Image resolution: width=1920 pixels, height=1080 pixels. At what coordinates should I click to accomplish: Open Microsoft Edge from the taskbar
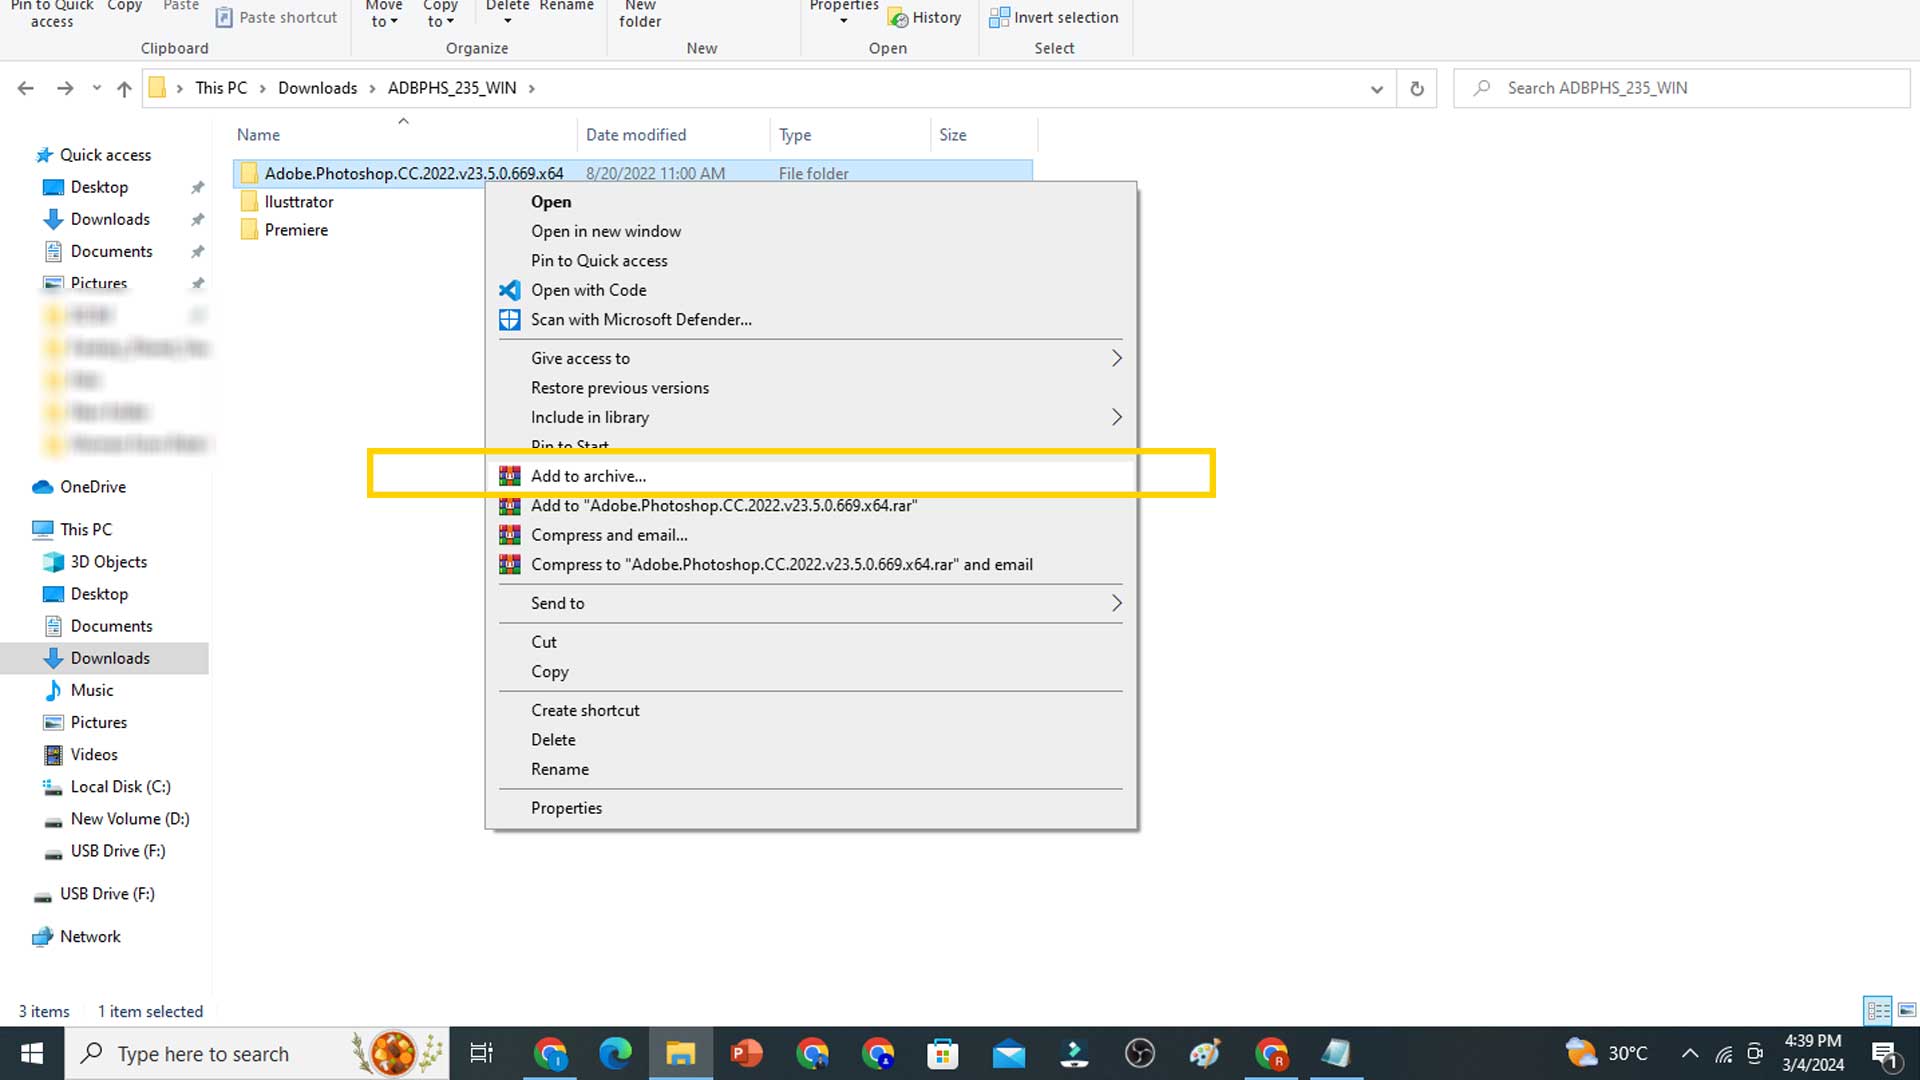click(615, 1053)
